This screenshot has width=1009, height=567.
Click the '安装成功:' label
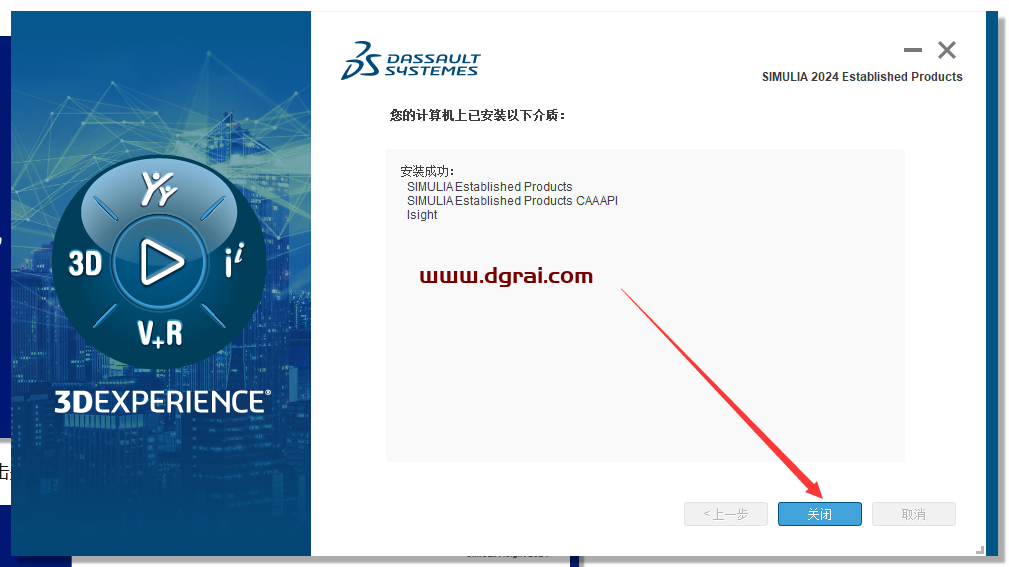pyautogui.click(x=427, y=171)
